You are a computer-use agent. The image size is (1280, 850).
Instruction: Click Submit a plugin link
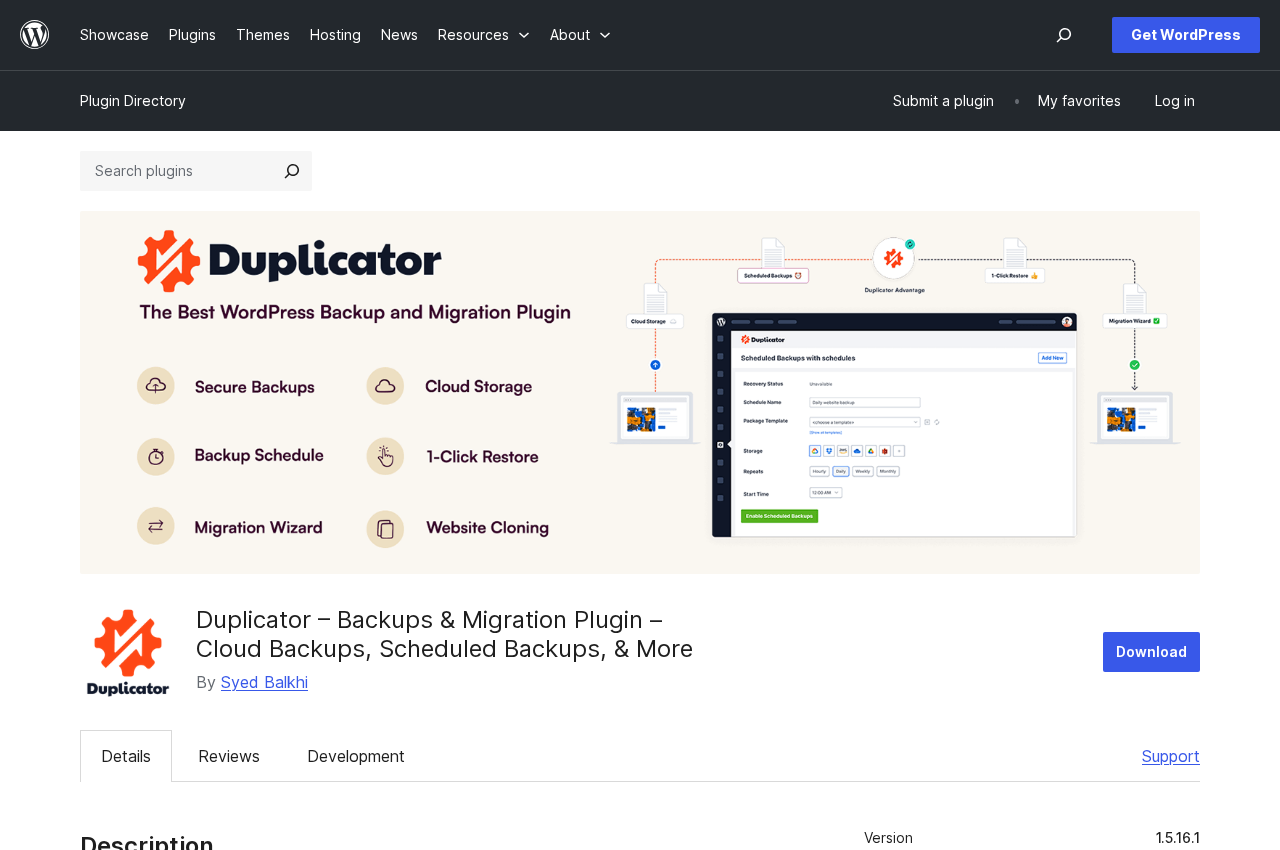943,101
